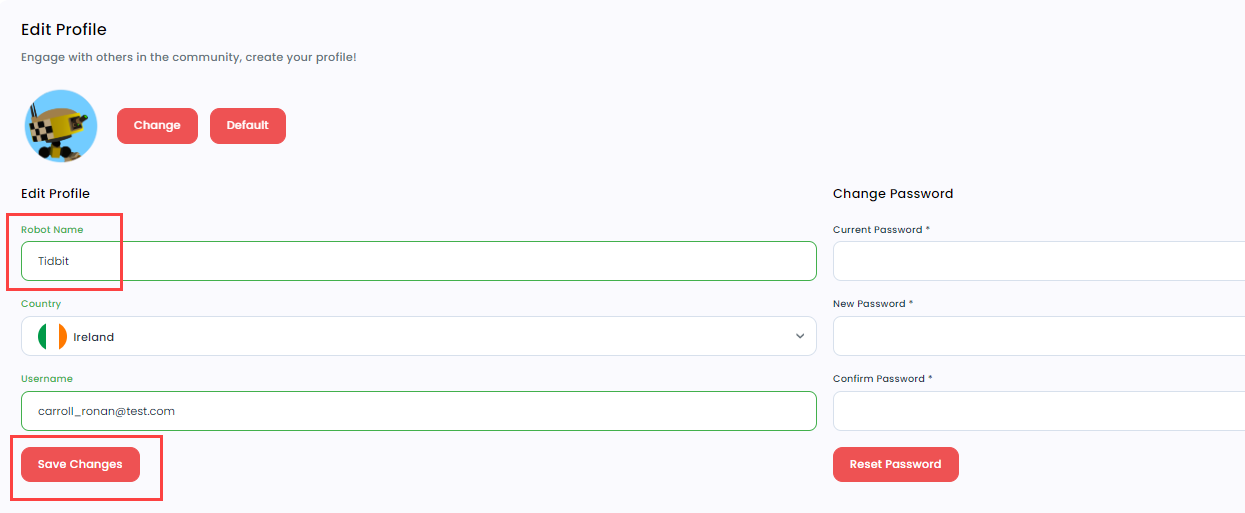Click the Confirm Password label text
The width and height of the screenshot is (1245, 513).
(882, 379)
